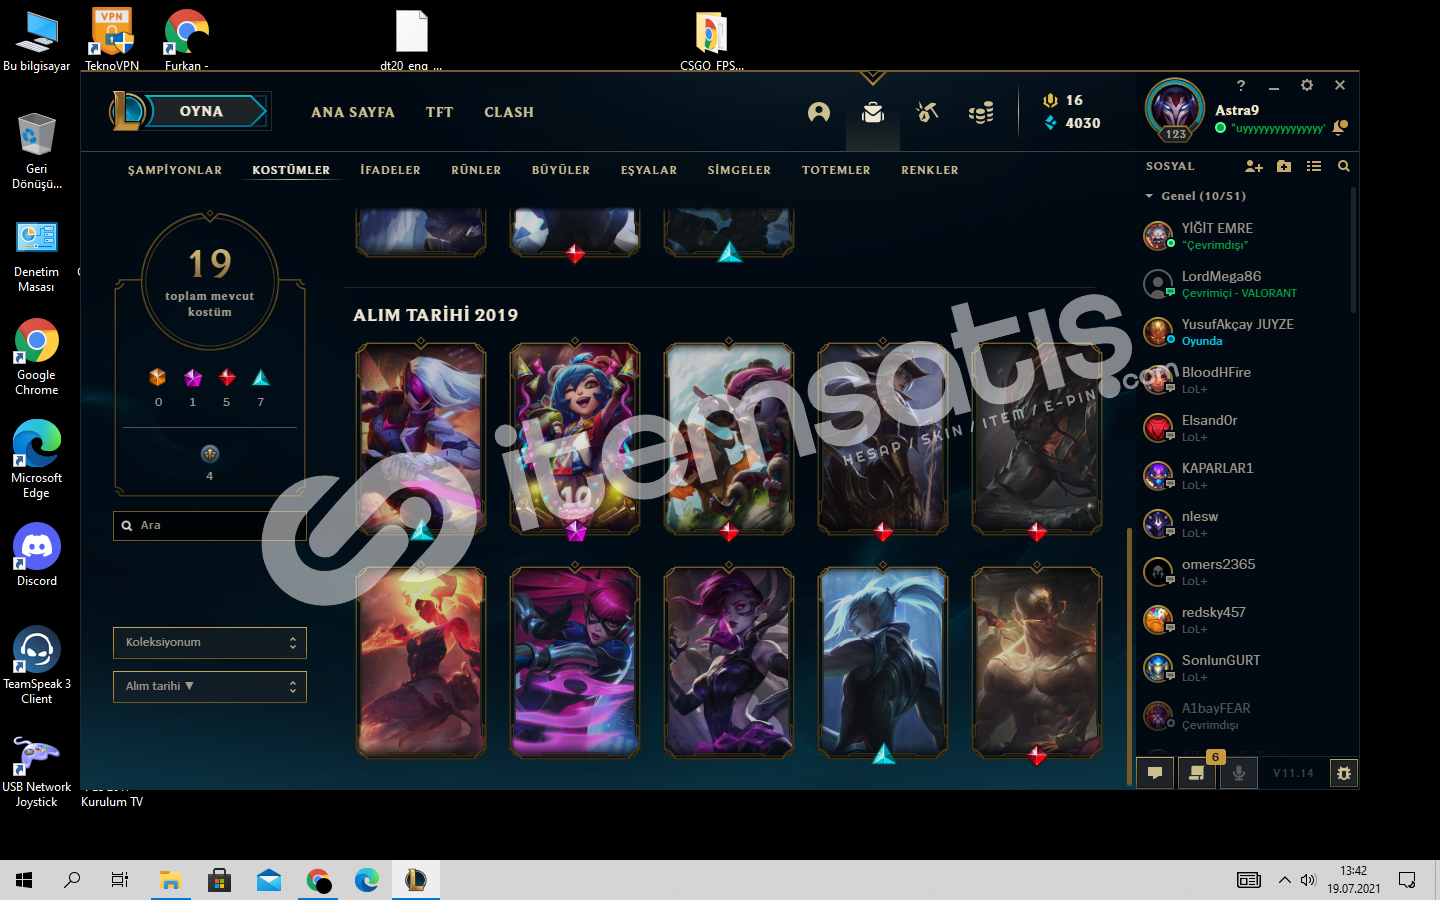
Task: Click the Astra9 summoner avatar
Action: point(1175,109)
